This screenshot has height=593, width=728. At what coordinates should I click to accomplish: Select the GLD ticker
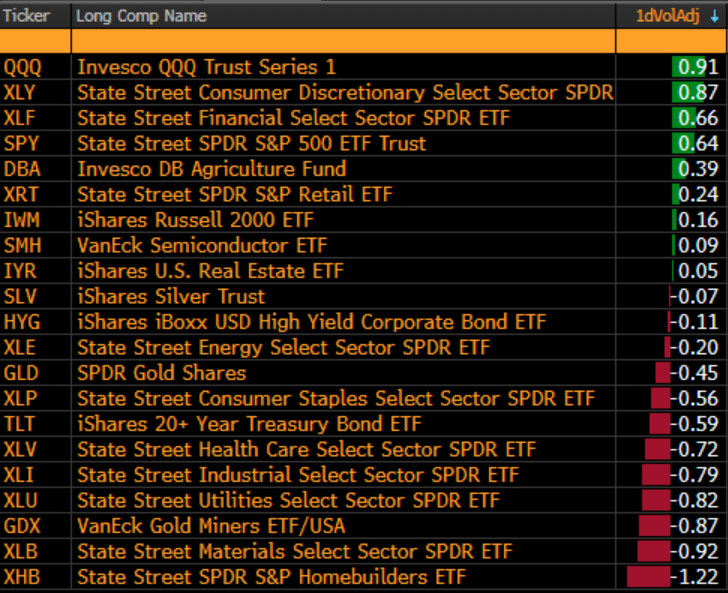click(x=21, y=373)
